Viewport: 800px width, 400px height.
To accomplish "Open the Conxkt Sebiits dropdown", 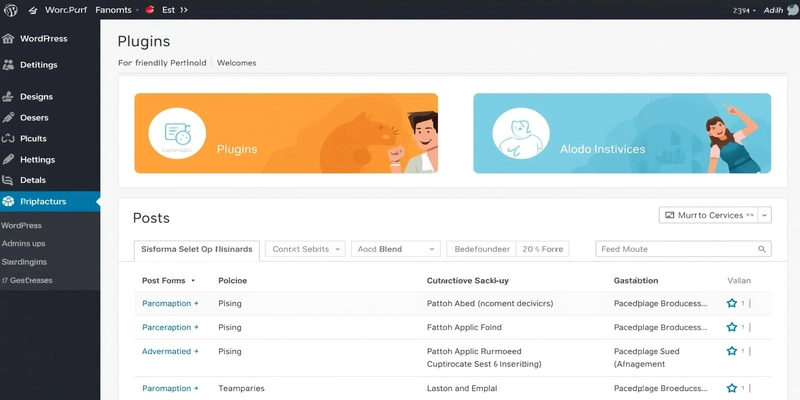I will (x=305, y=249).
